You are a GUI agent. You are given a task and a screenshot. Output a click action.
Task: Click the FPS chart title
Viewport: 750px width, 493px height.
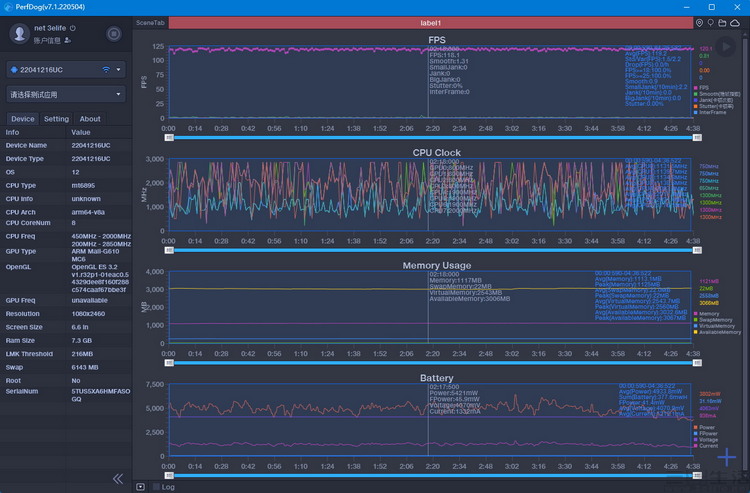[437, 40]
